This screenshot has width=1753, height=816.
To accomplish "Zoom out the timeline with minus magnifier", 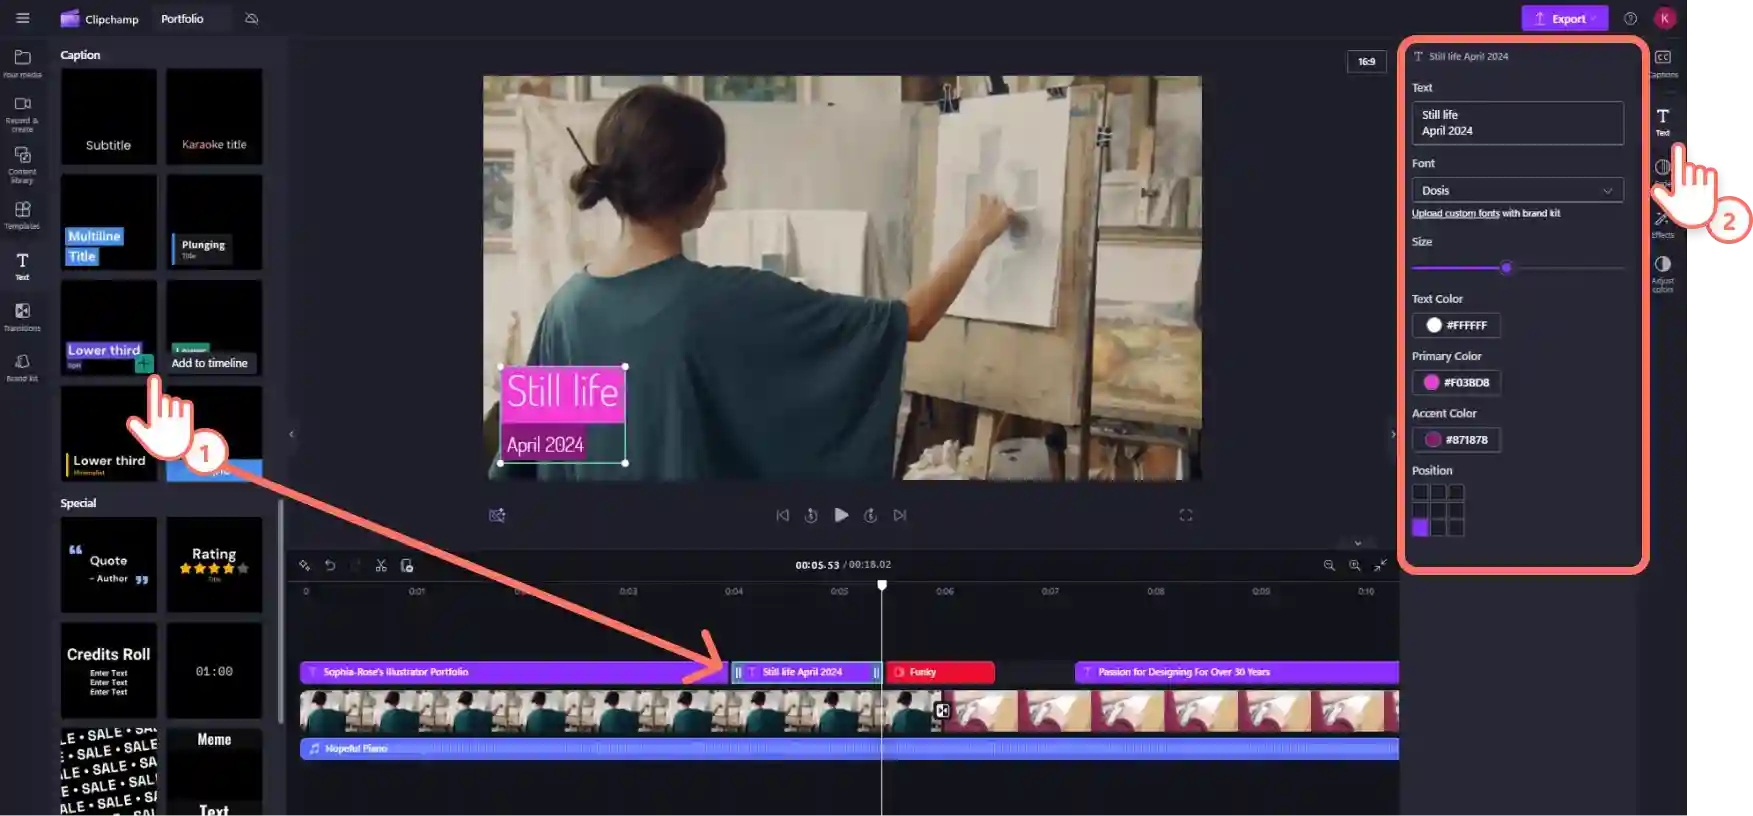I will (1329, 566).
